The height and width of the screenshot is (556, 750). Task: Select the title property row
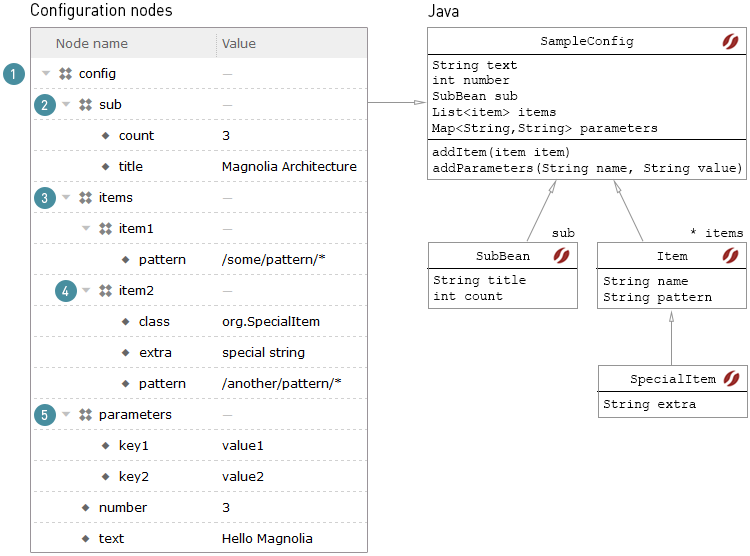click(200, 167)
